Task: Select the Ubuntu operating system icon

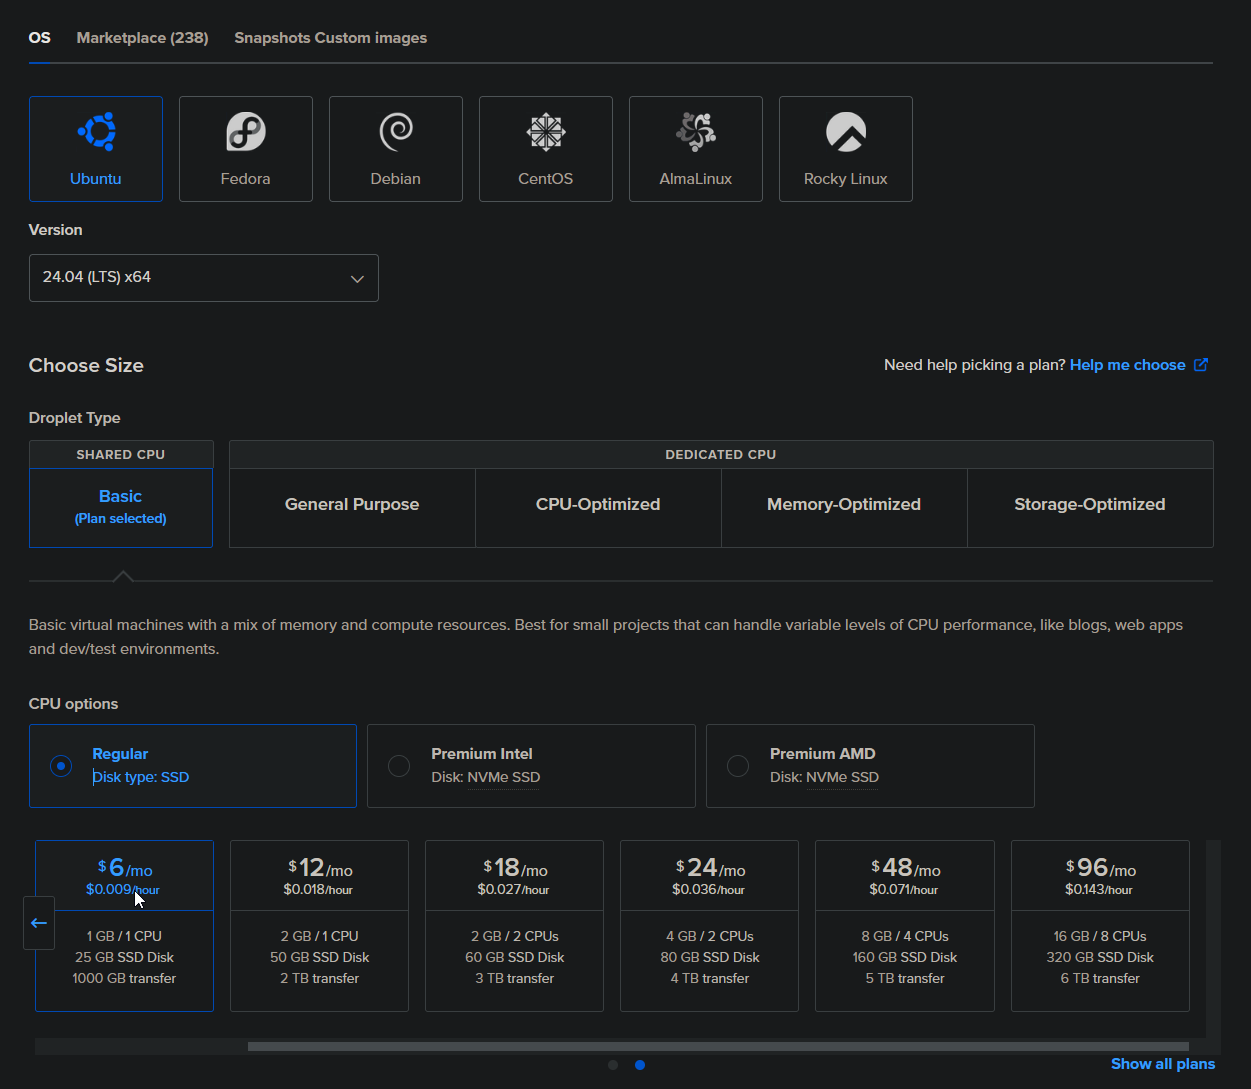Action: point(95,148)
